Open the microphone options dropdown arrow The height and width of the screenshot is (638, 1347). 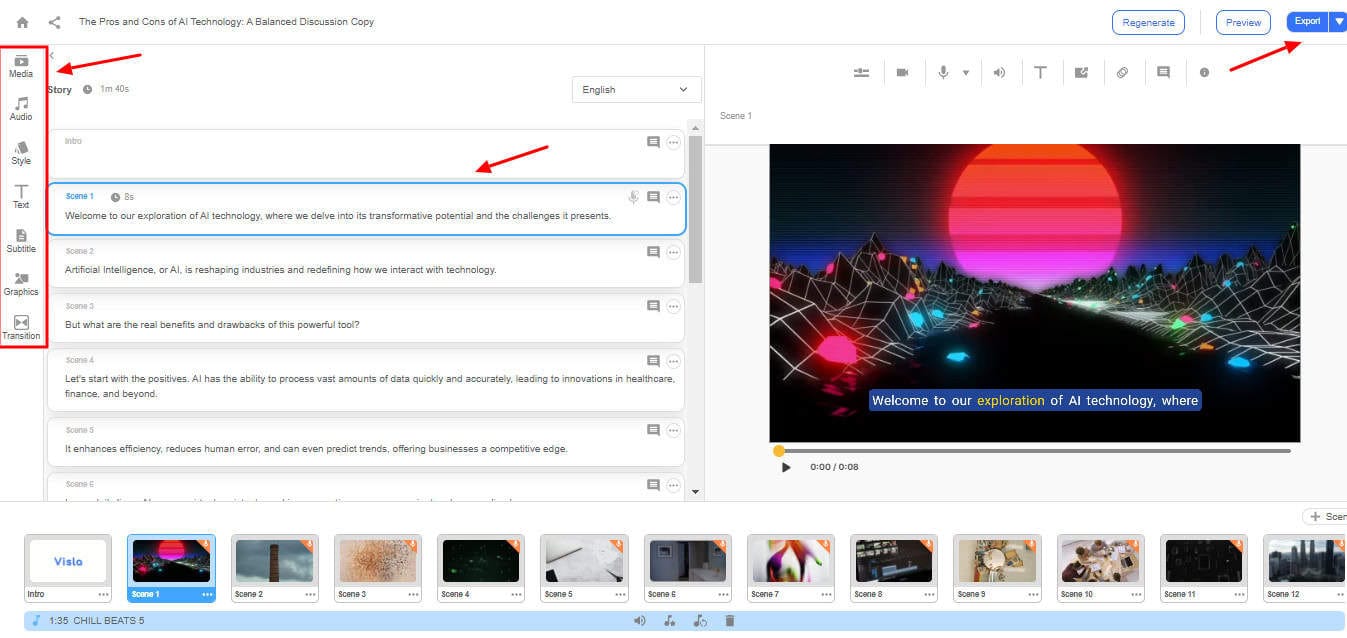965,73
